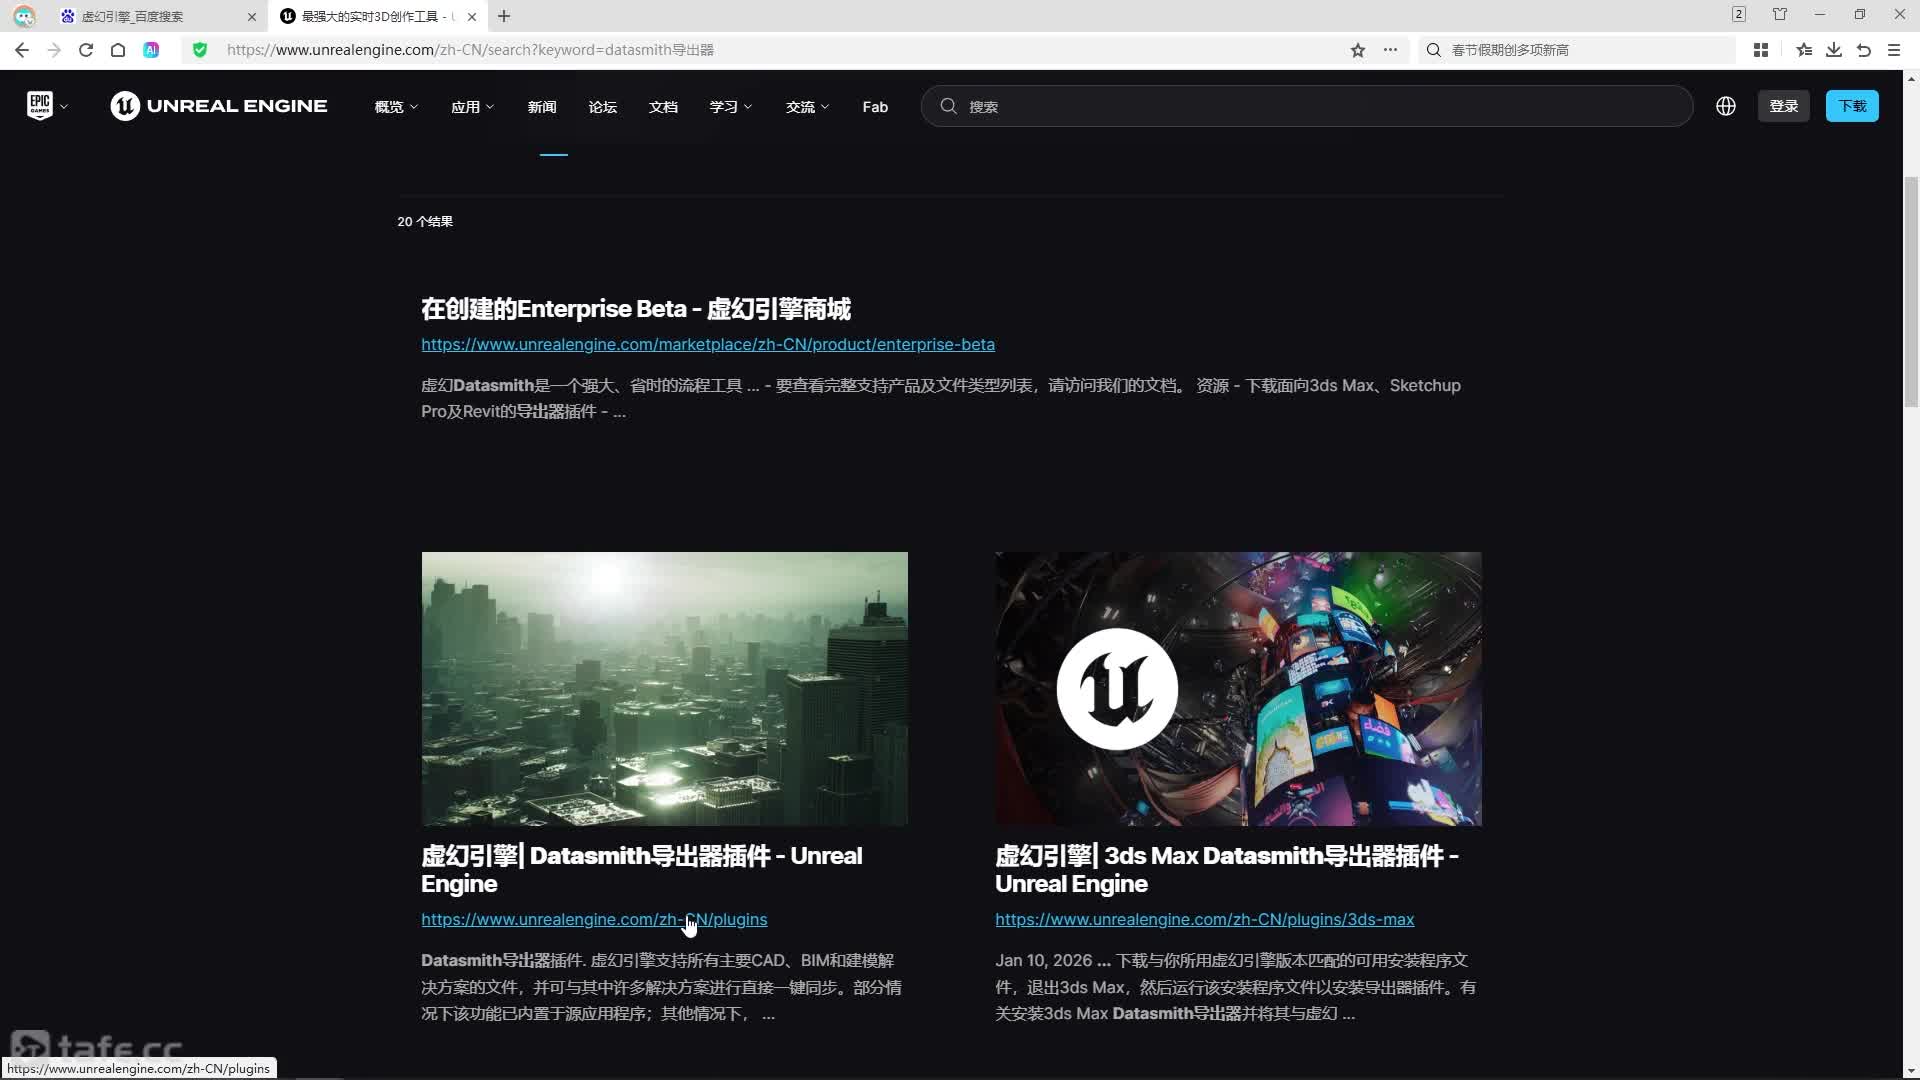This screenshot has width=1920, height=1080.
Task: Open the 论坛 nav item
Action: tap(603, 107)
